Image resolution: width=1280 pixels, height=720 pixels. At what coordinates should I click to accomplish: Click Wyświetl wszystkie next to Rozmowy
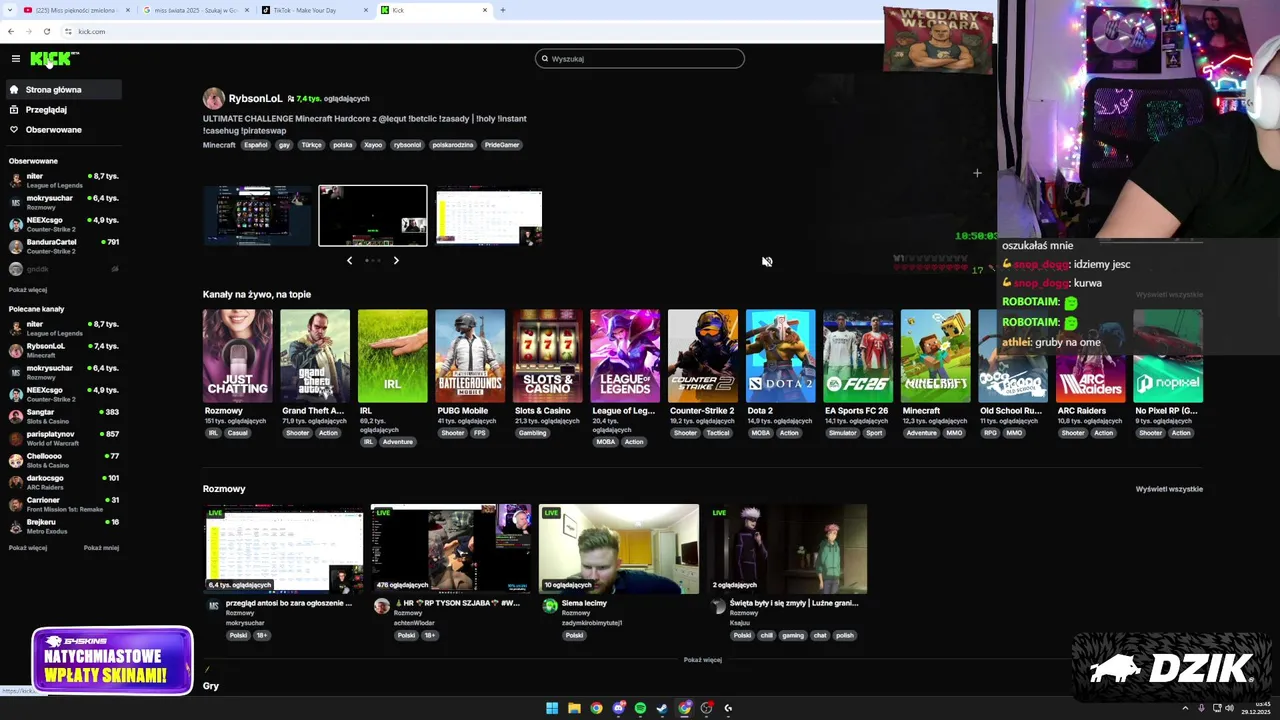point(1169,489)
